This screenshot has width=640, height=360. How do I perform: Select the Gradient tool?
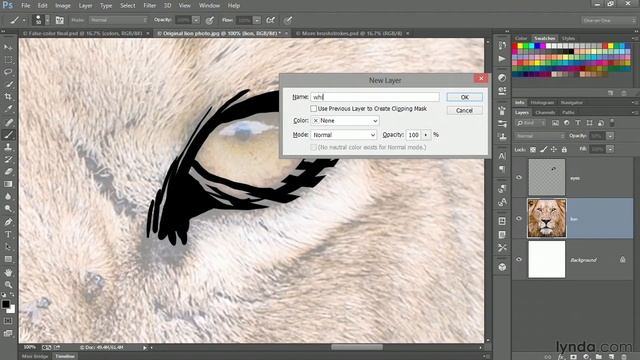(x=8, y=184)
